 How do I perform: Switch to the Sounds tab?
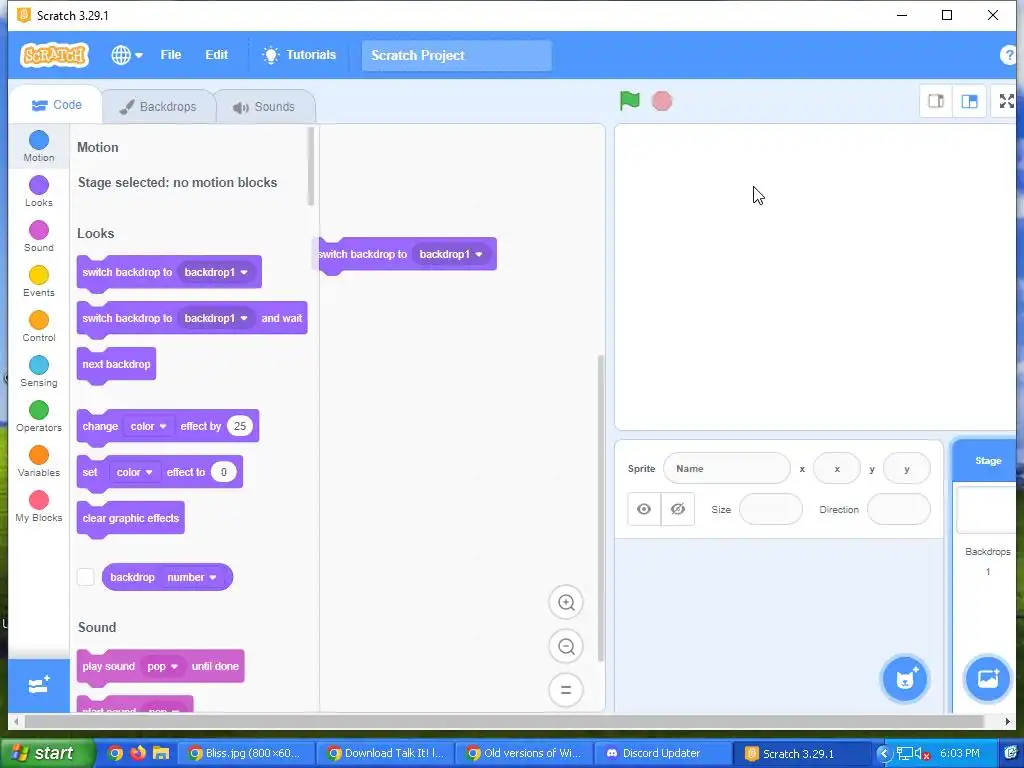coord(264,106)
